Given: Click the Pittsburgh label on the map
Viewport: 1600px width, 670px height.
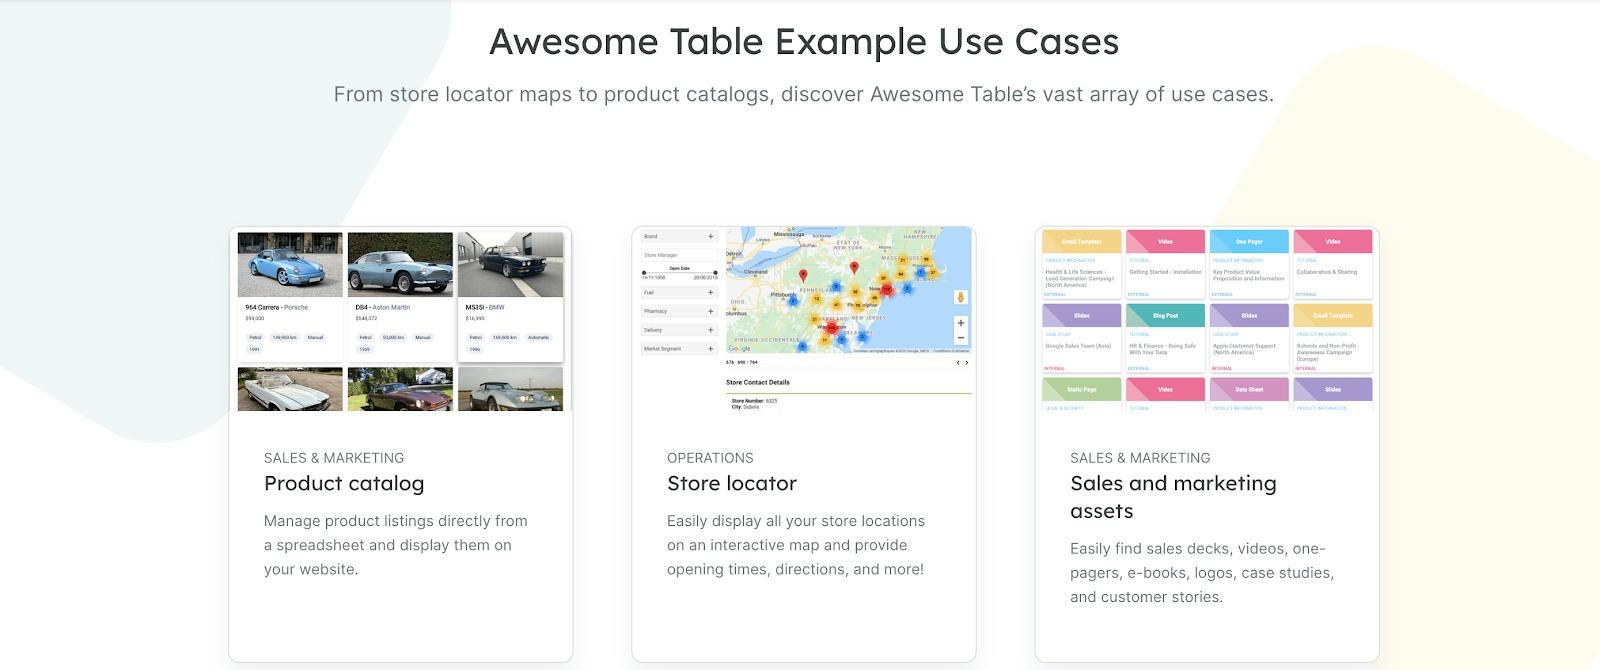Looking at the screenshot, I should [x=782, y=295].
